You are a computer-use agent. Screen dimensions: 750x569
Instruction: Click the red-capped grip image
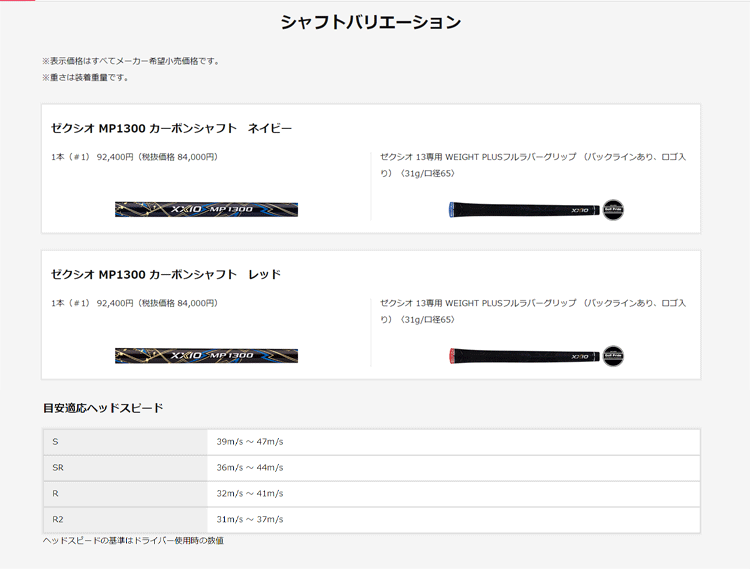(x=524, y=356)
